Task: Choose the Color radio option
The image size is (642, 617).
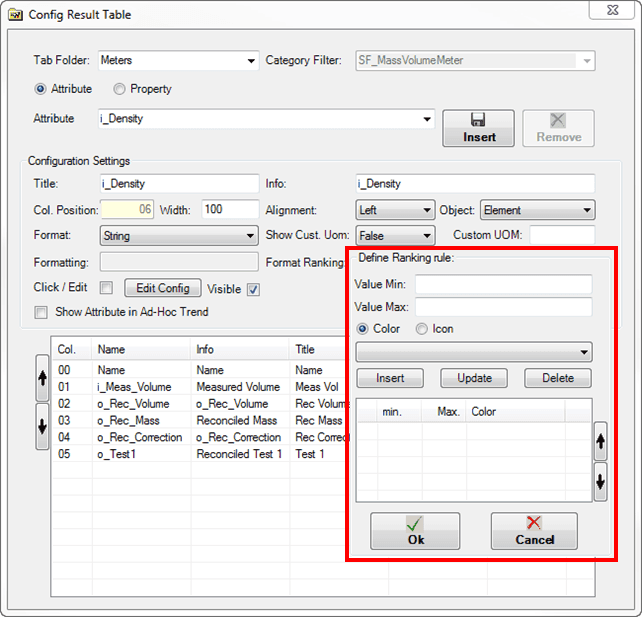Action: coord(362,329)
